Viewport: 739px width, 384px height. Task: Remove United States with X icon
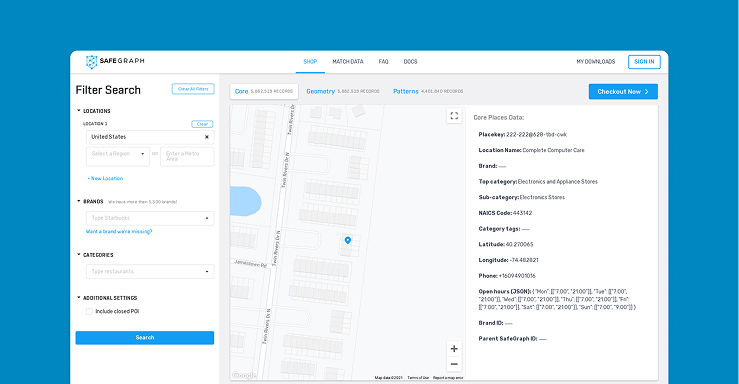[206, 137]
